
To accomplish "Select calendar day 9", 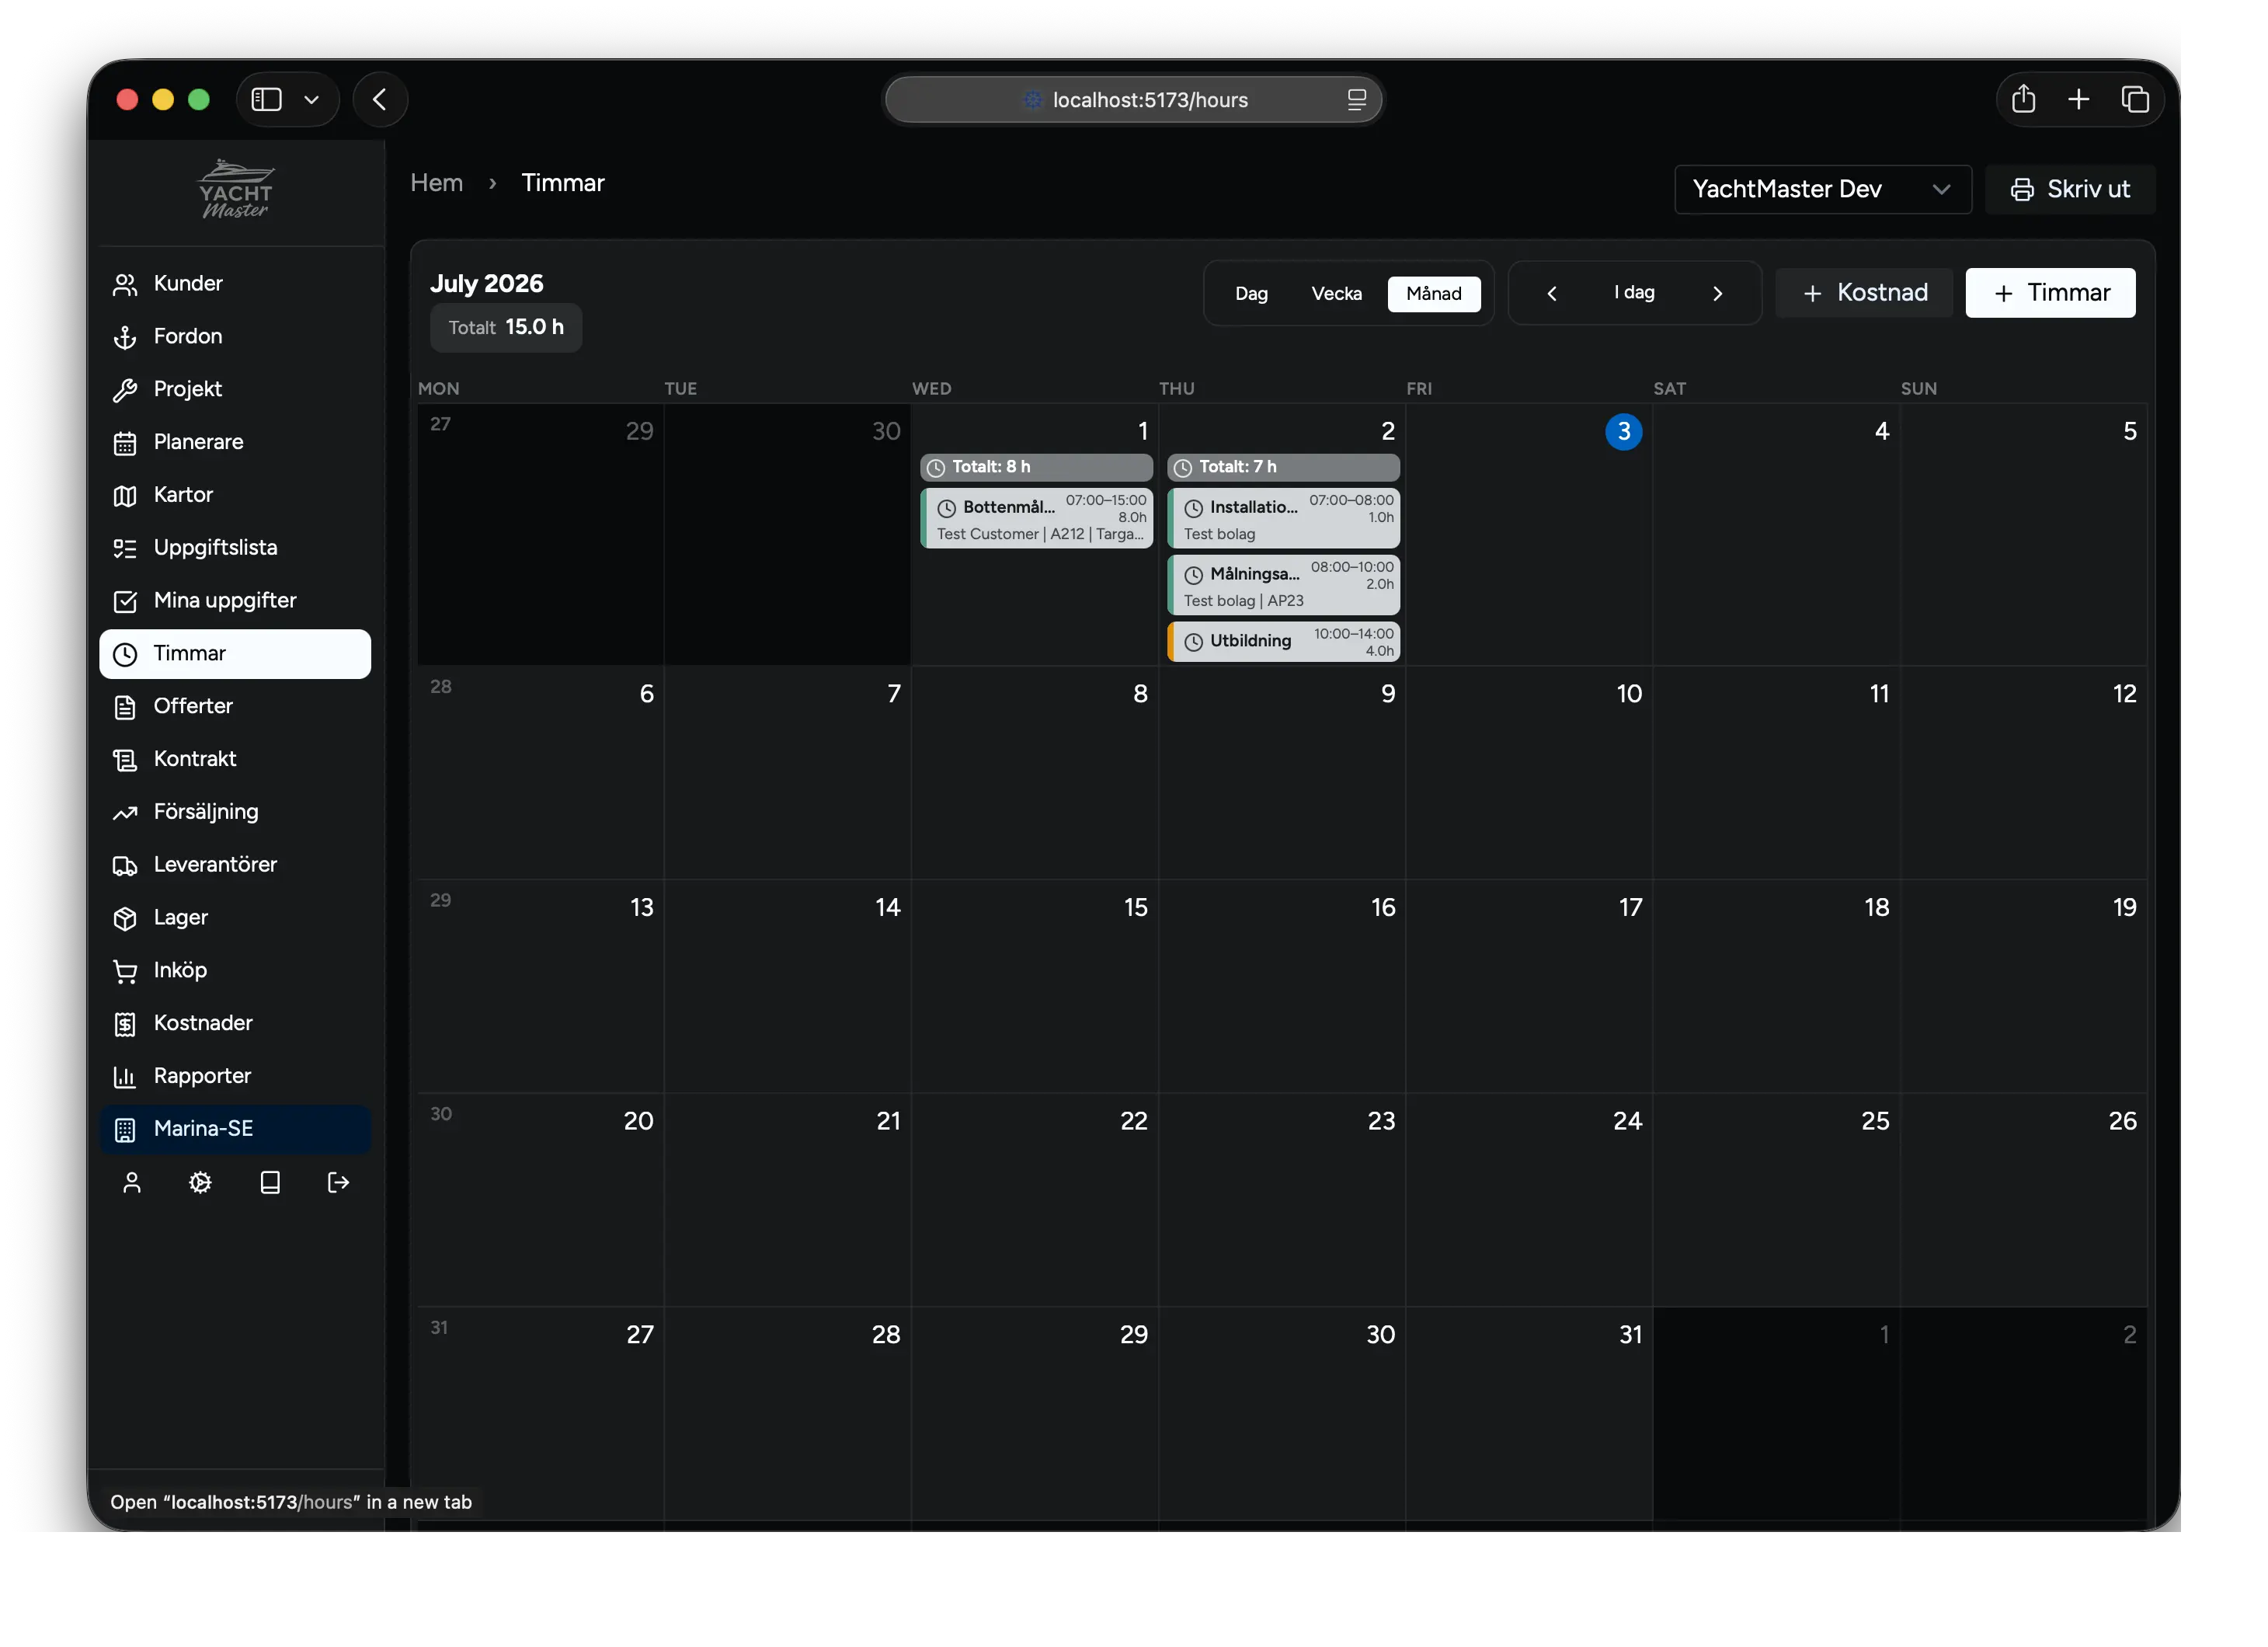I will 1388,694.
